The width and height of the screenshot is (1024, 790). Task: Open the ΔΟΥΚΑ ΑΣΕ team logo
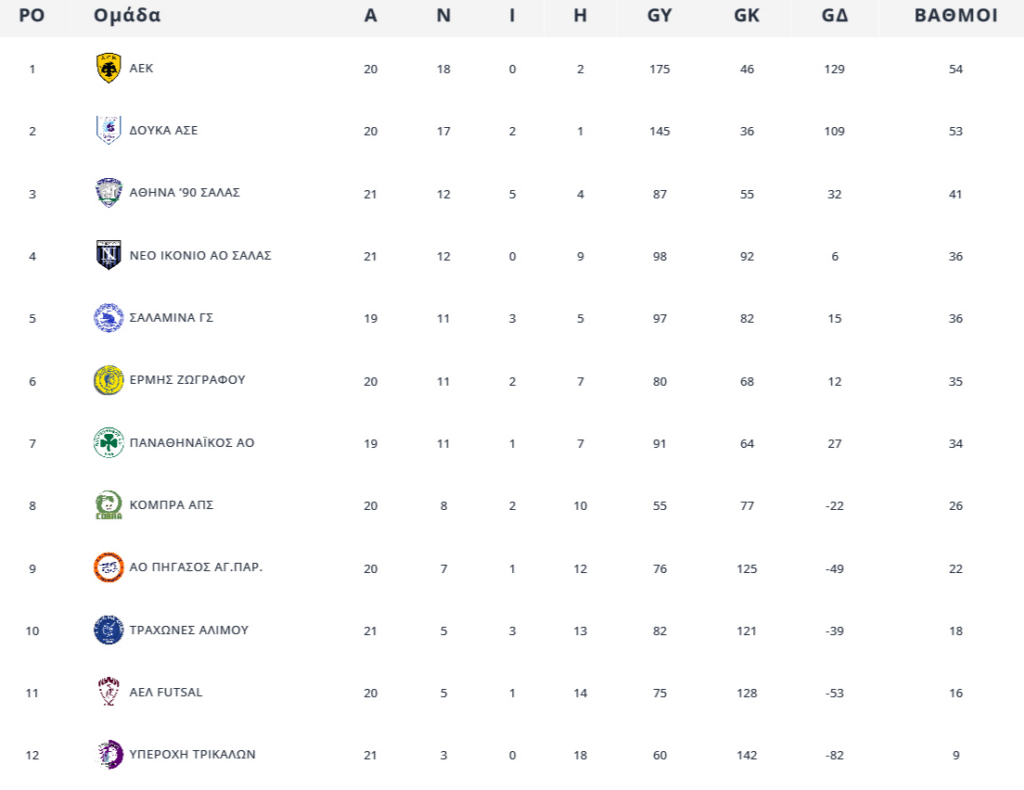pos(108,130)
